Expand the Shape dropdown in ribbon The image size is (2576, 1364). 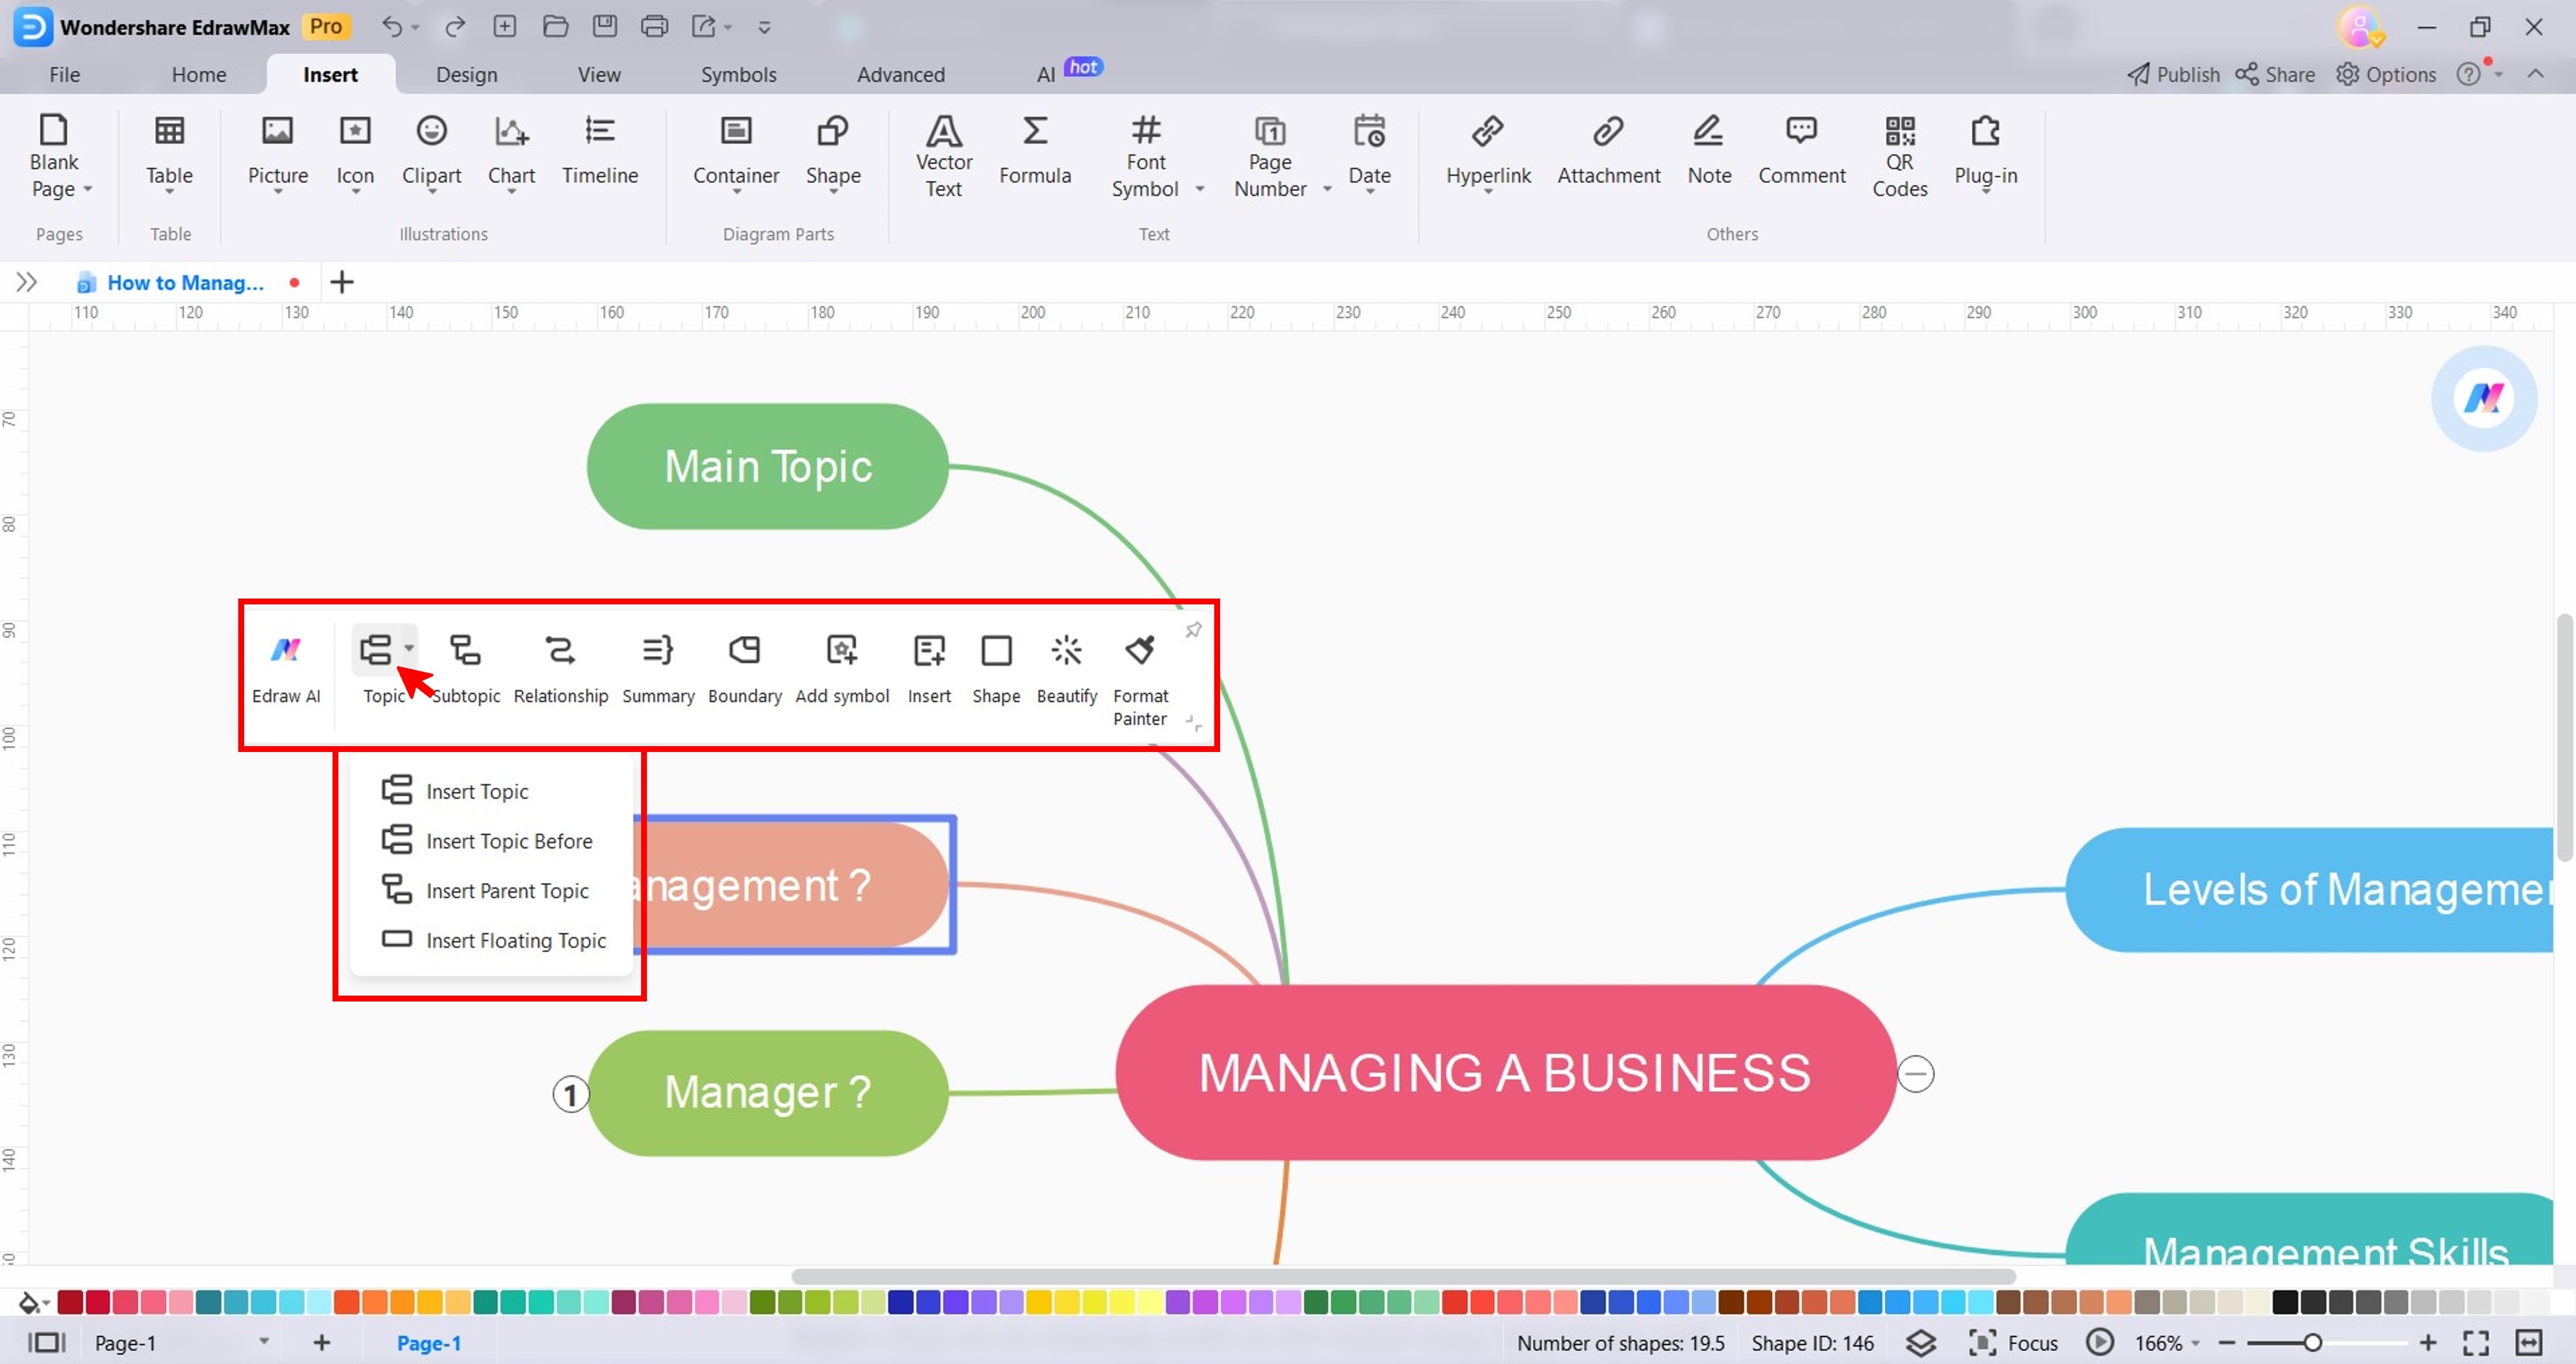(x=833, y=191)
